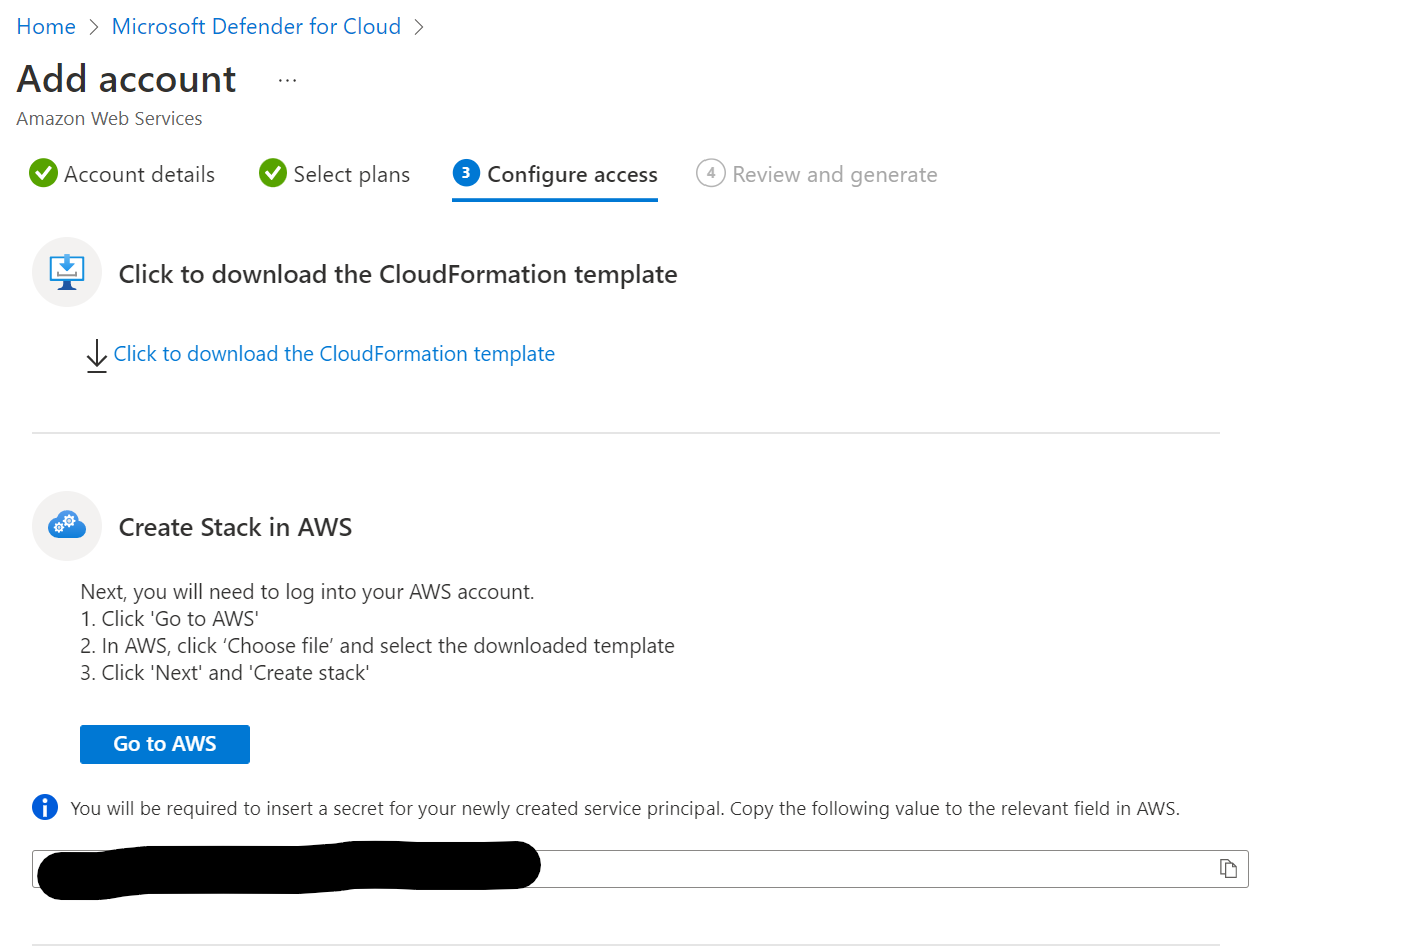The height and width of the screenshot is (948, 1406).
Task: Click the Go to AWS button
Action: coord(165,744)
